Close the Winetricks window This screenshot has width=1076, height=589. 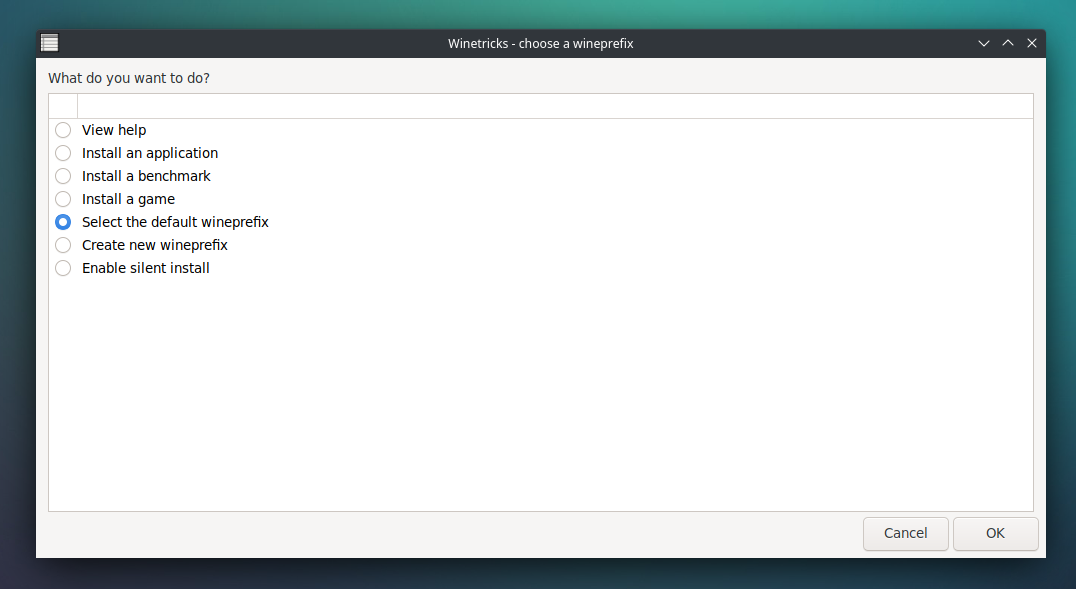1031,43
